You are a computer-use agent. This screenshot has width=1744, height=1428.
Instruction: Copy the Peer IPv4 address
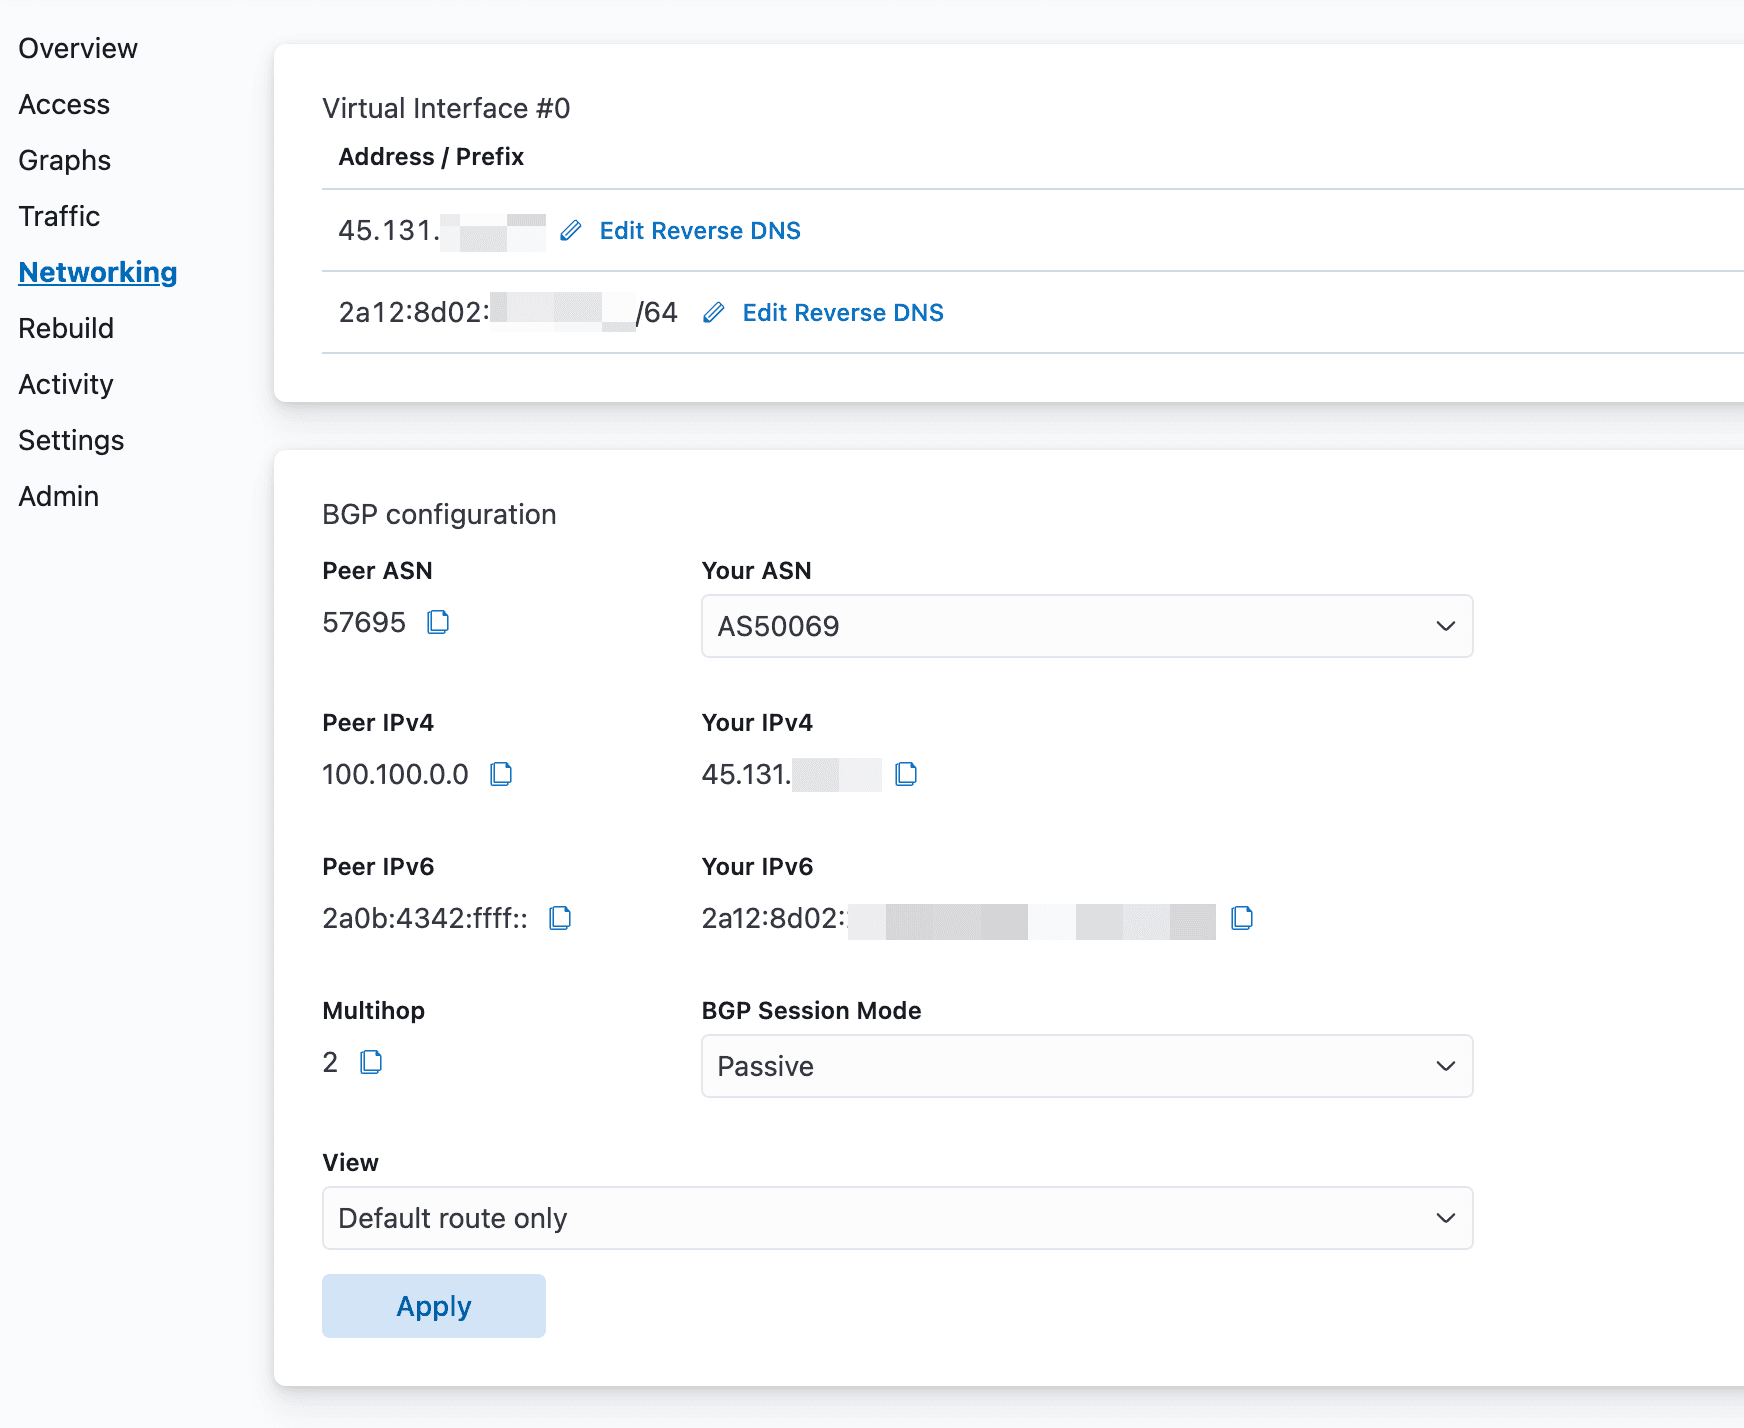click(501, 774)
